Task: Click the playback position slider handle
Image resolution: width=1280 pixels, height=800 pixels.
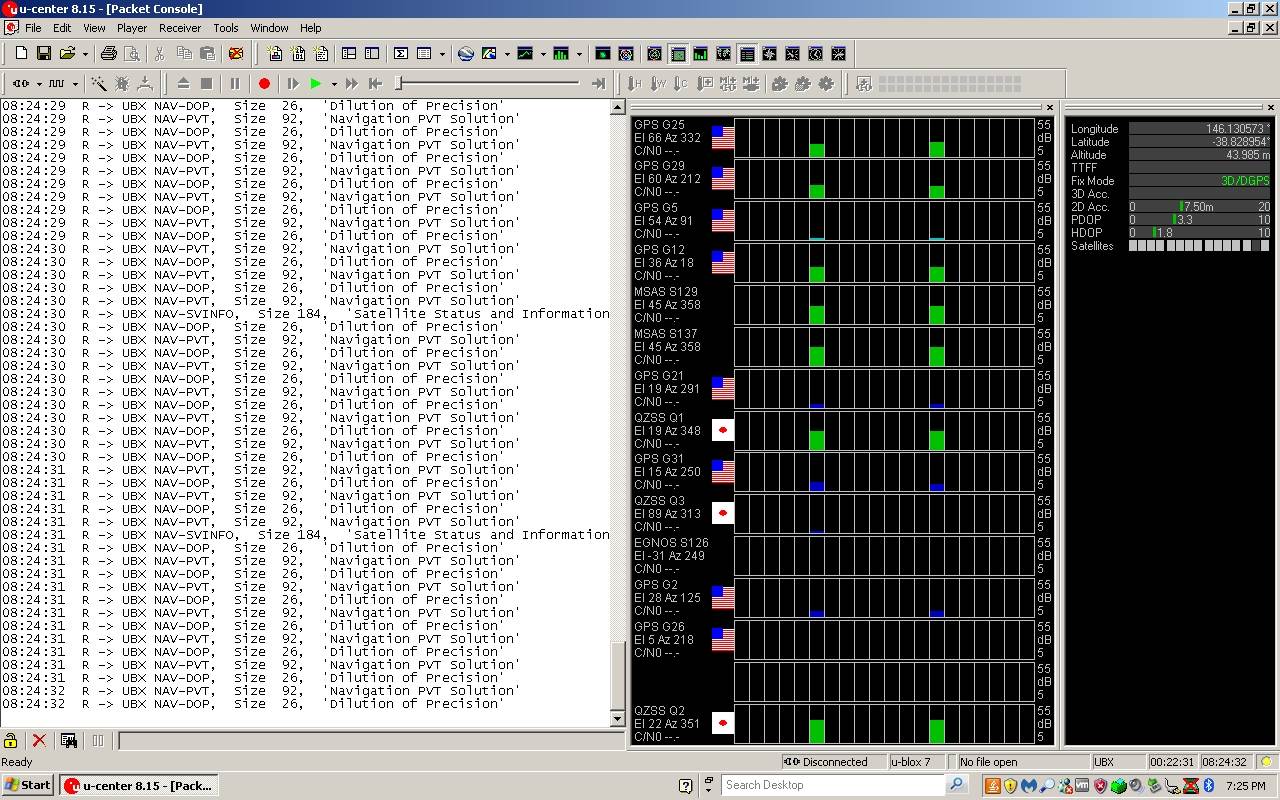Action: [x=399, y=84]
